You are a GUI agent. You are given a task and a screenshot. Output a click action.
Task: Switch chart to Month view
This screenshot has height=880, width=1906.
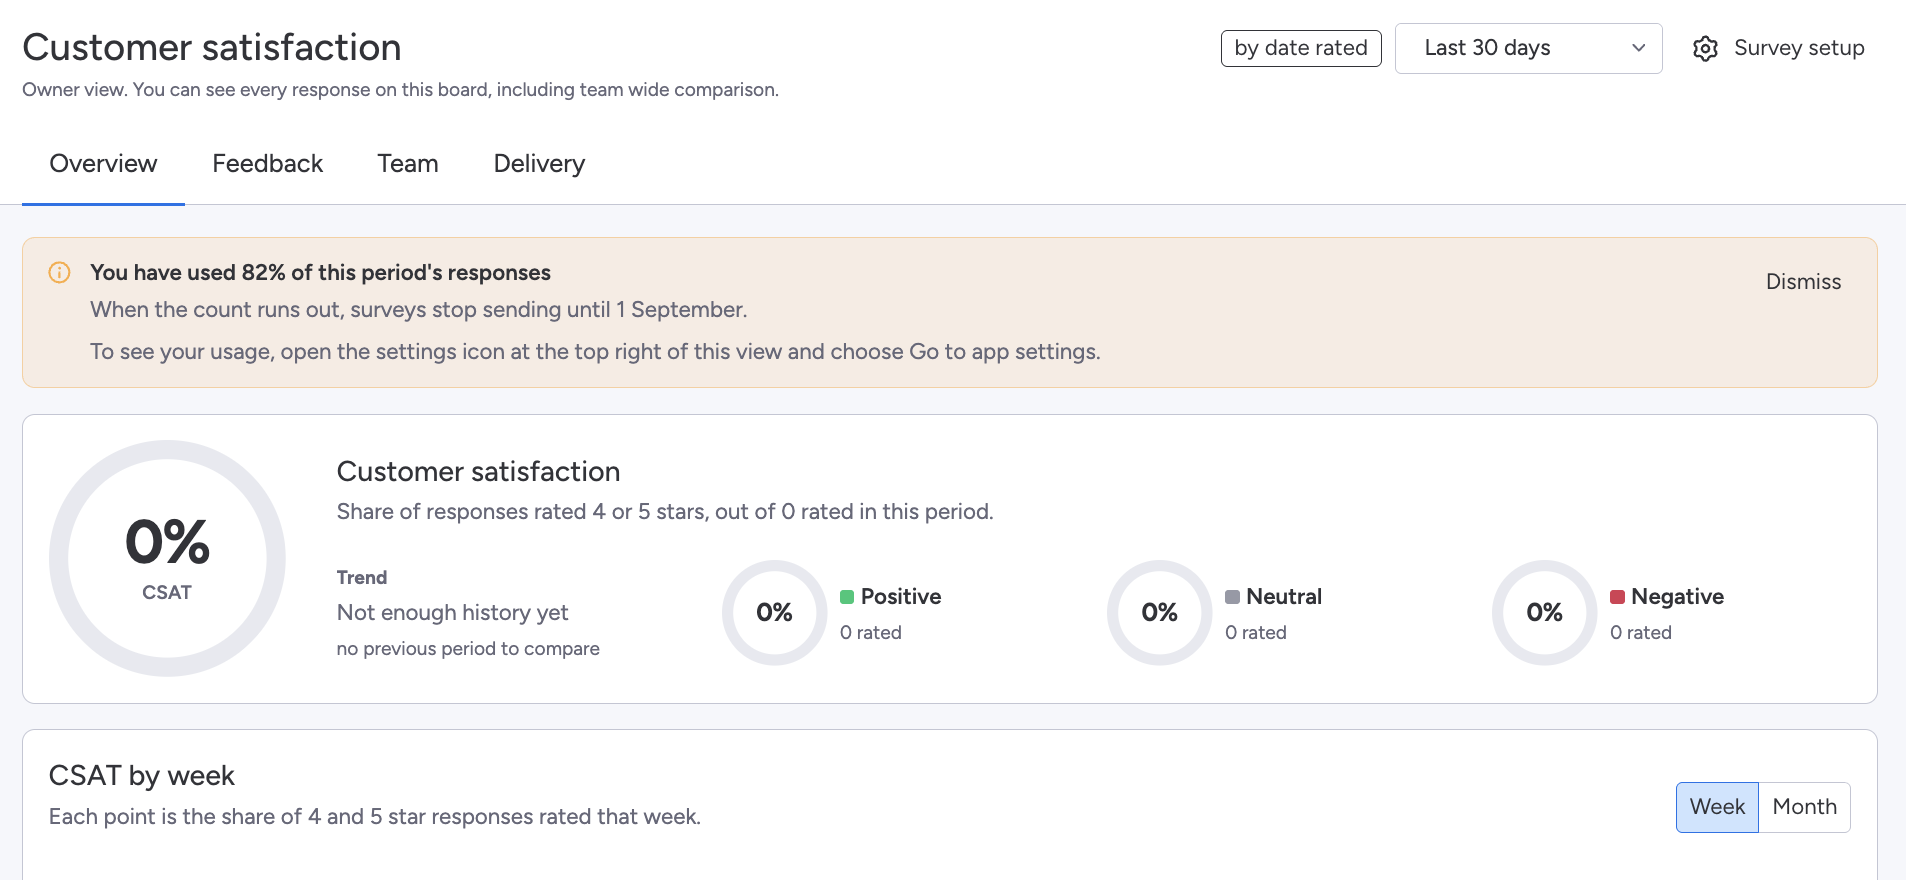(x=1804, y=807)
